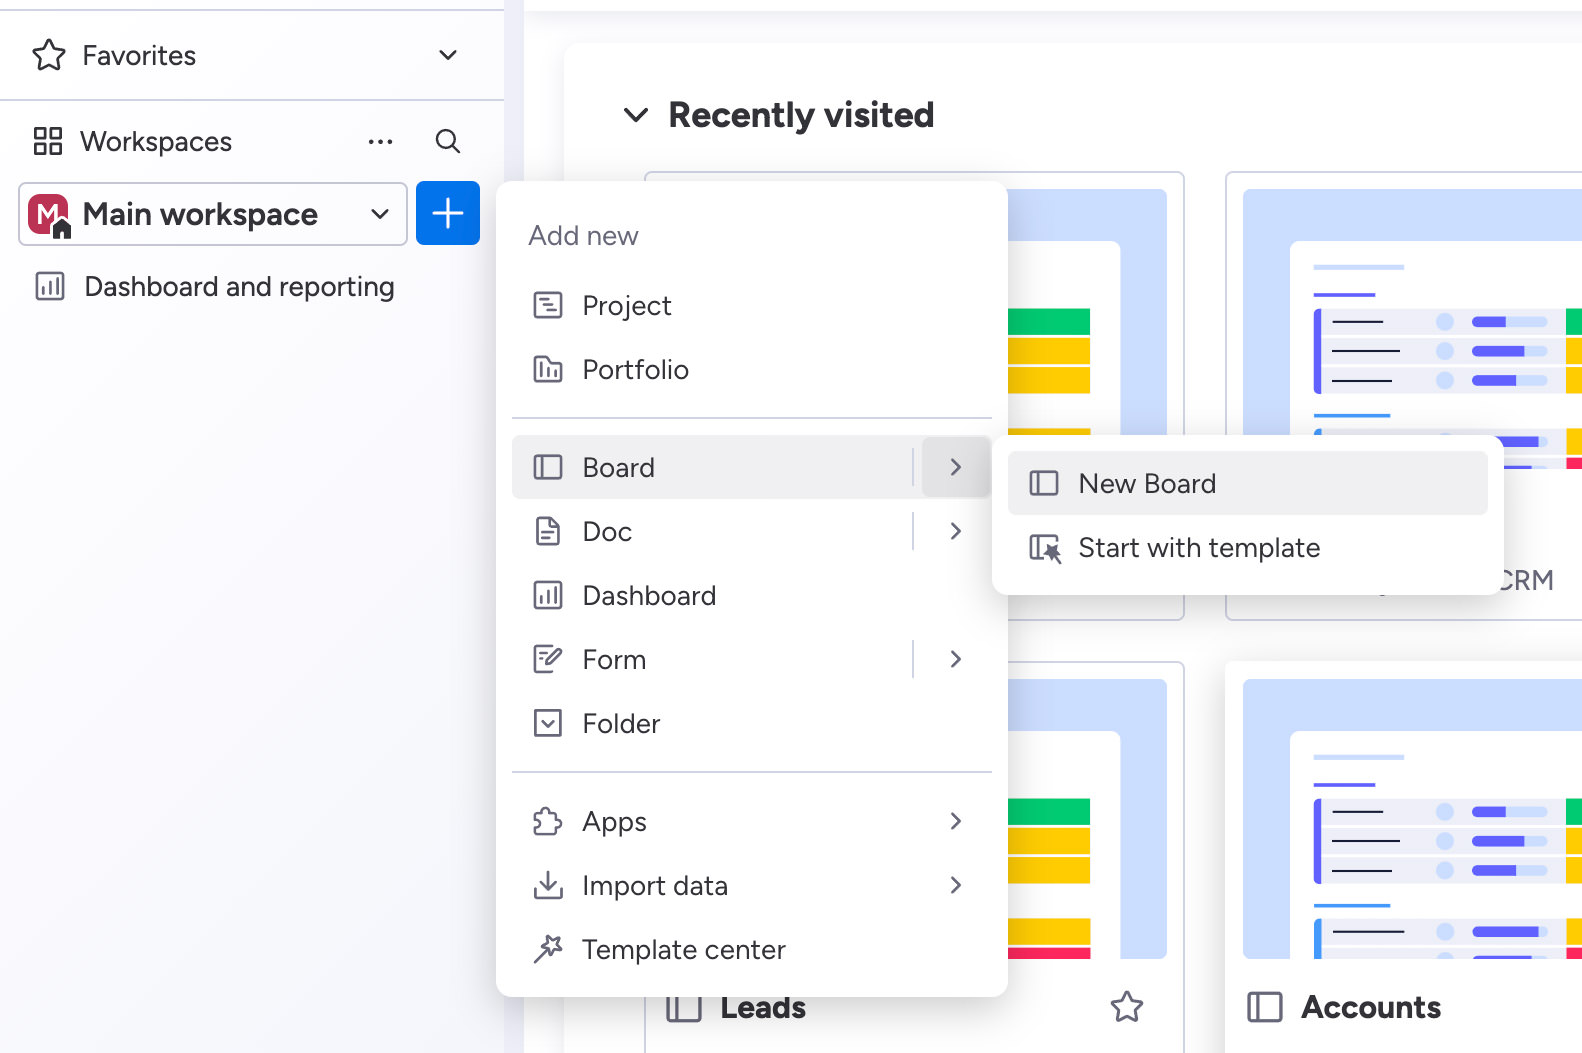Viewport: 1582px width, 1053px height.
Task: Select Dashboard menu entry
Action: 751,595
